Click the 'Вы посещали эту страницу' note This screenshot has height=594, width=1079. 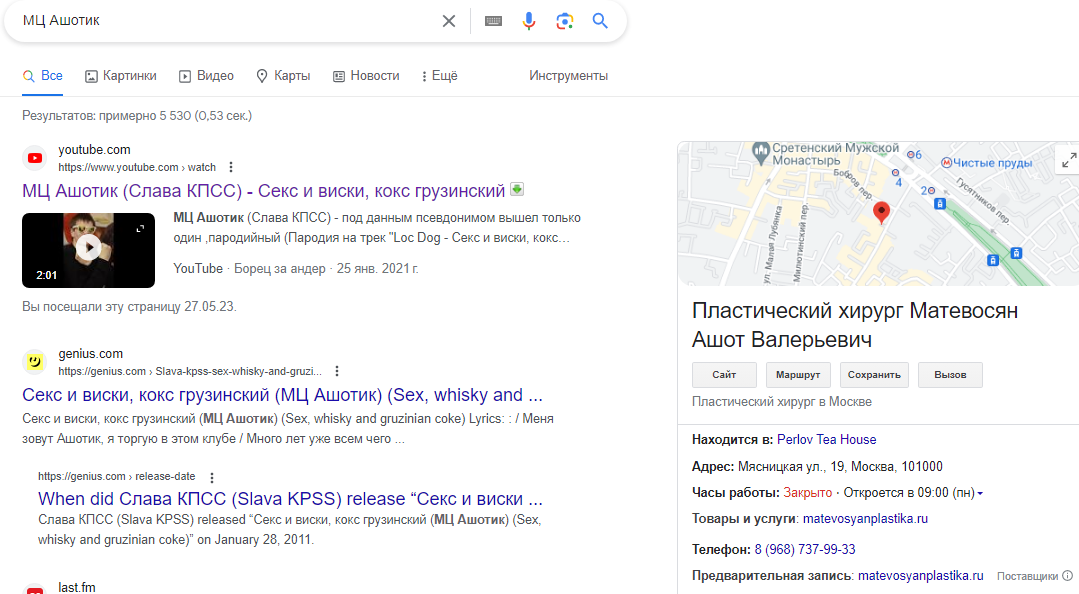click(x=129, y=306)
